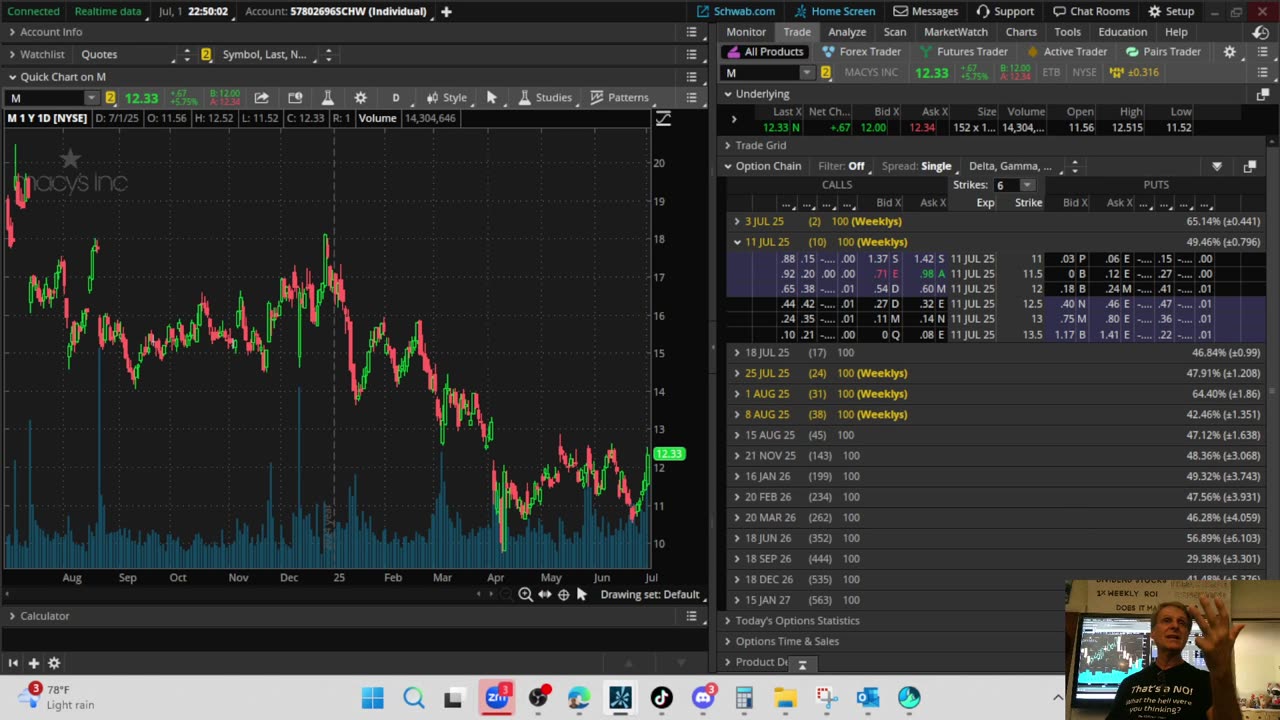The height and width of the screenshot is (720, 1280).
Task: Open chart settings gear in Quick Chart
Action: tap(360, 97)
